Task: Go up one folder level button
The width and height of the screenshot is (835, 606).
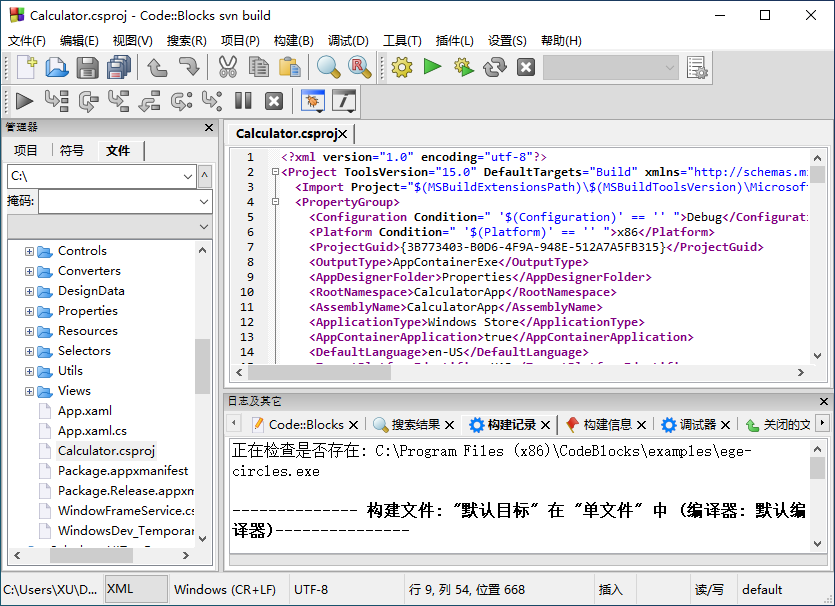Action: [205, 176]
